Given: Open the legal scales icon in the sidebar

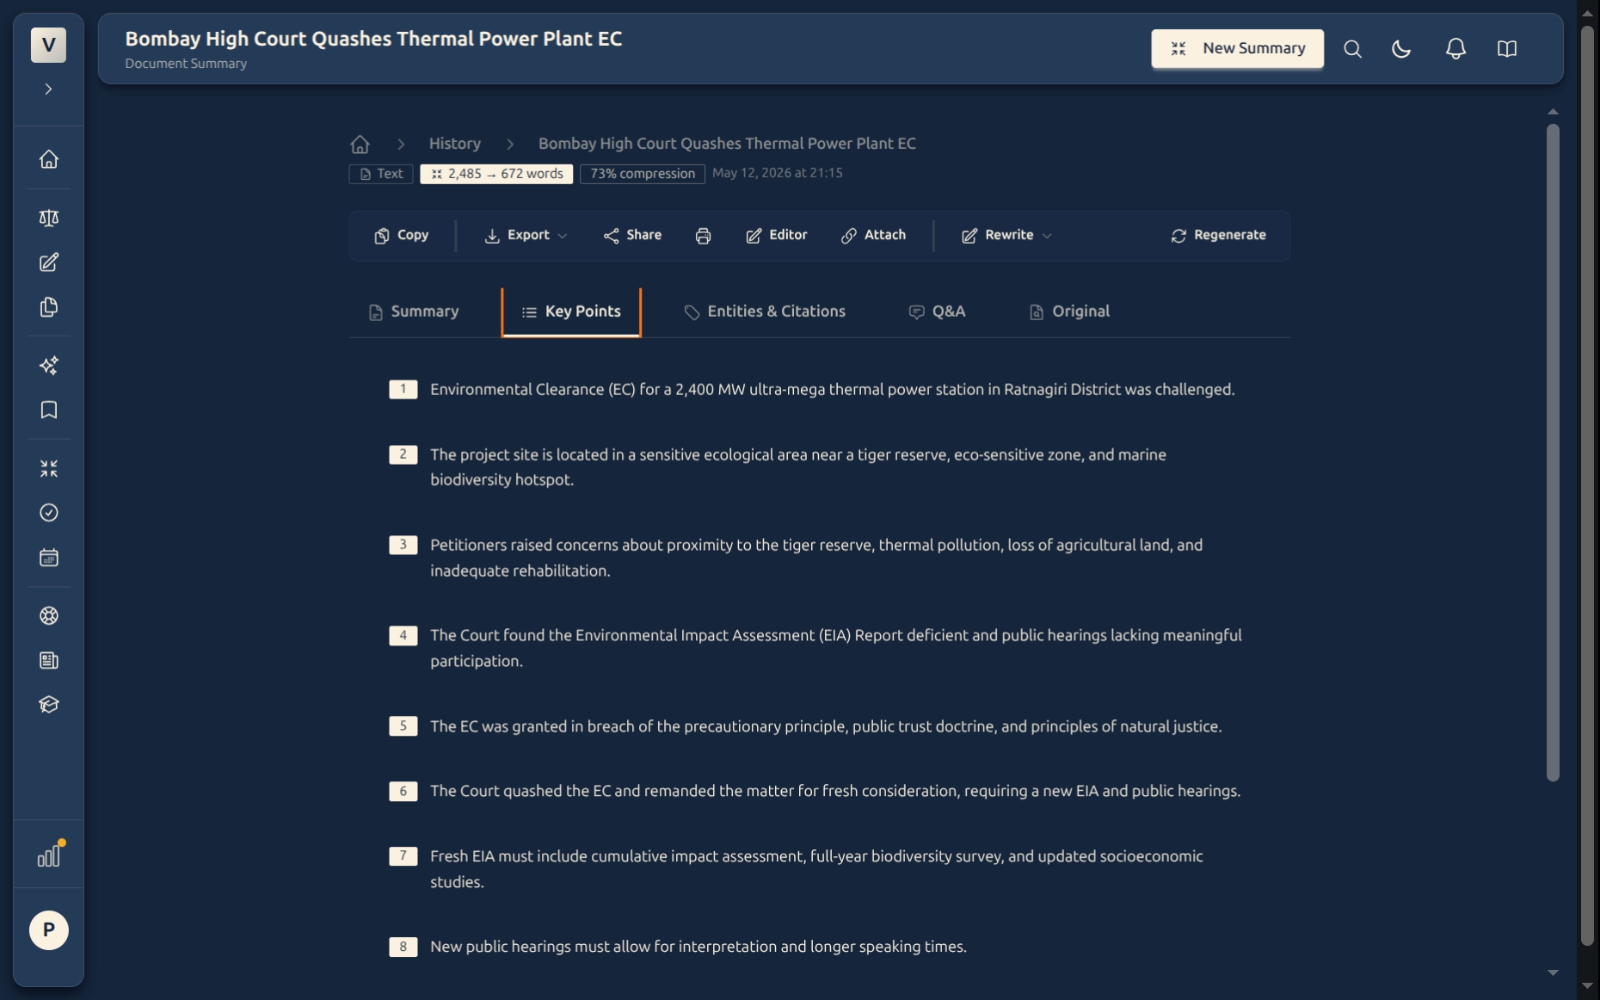Looking at the screenshot, I should pos(48,218).
